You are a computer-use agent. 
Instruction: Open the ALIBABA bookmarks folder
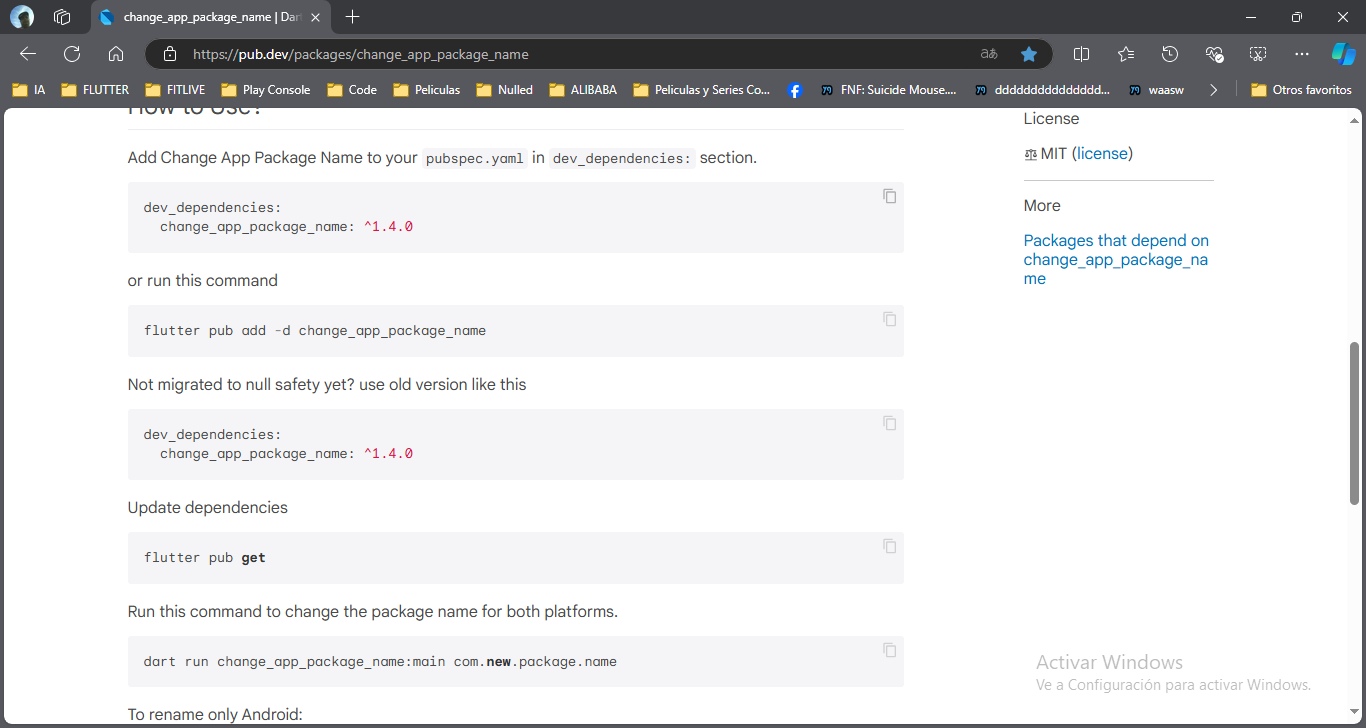point(583,90)
